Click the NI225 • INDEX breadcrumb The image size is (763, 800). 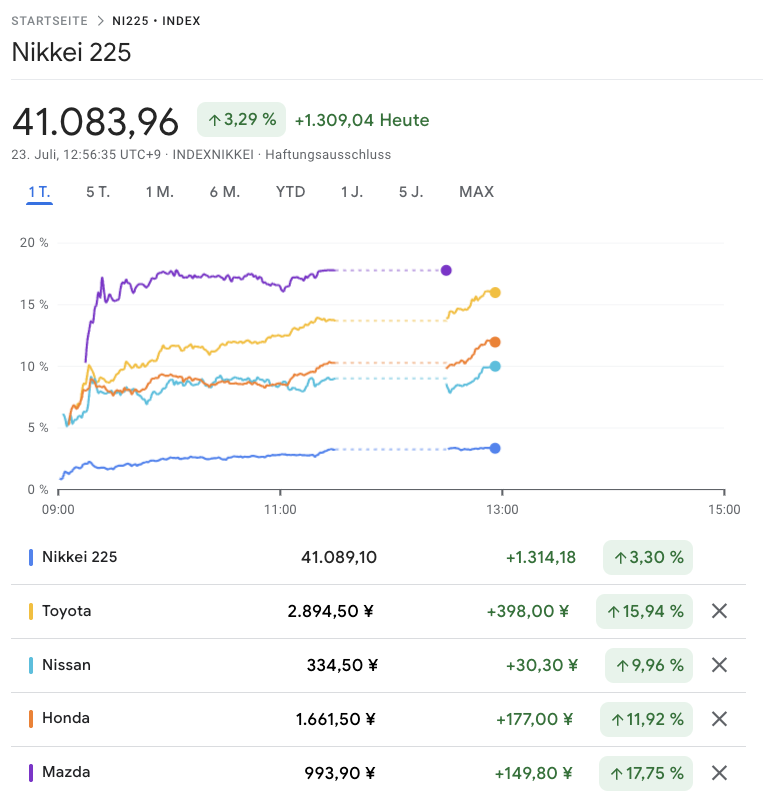tap(156, 21)
